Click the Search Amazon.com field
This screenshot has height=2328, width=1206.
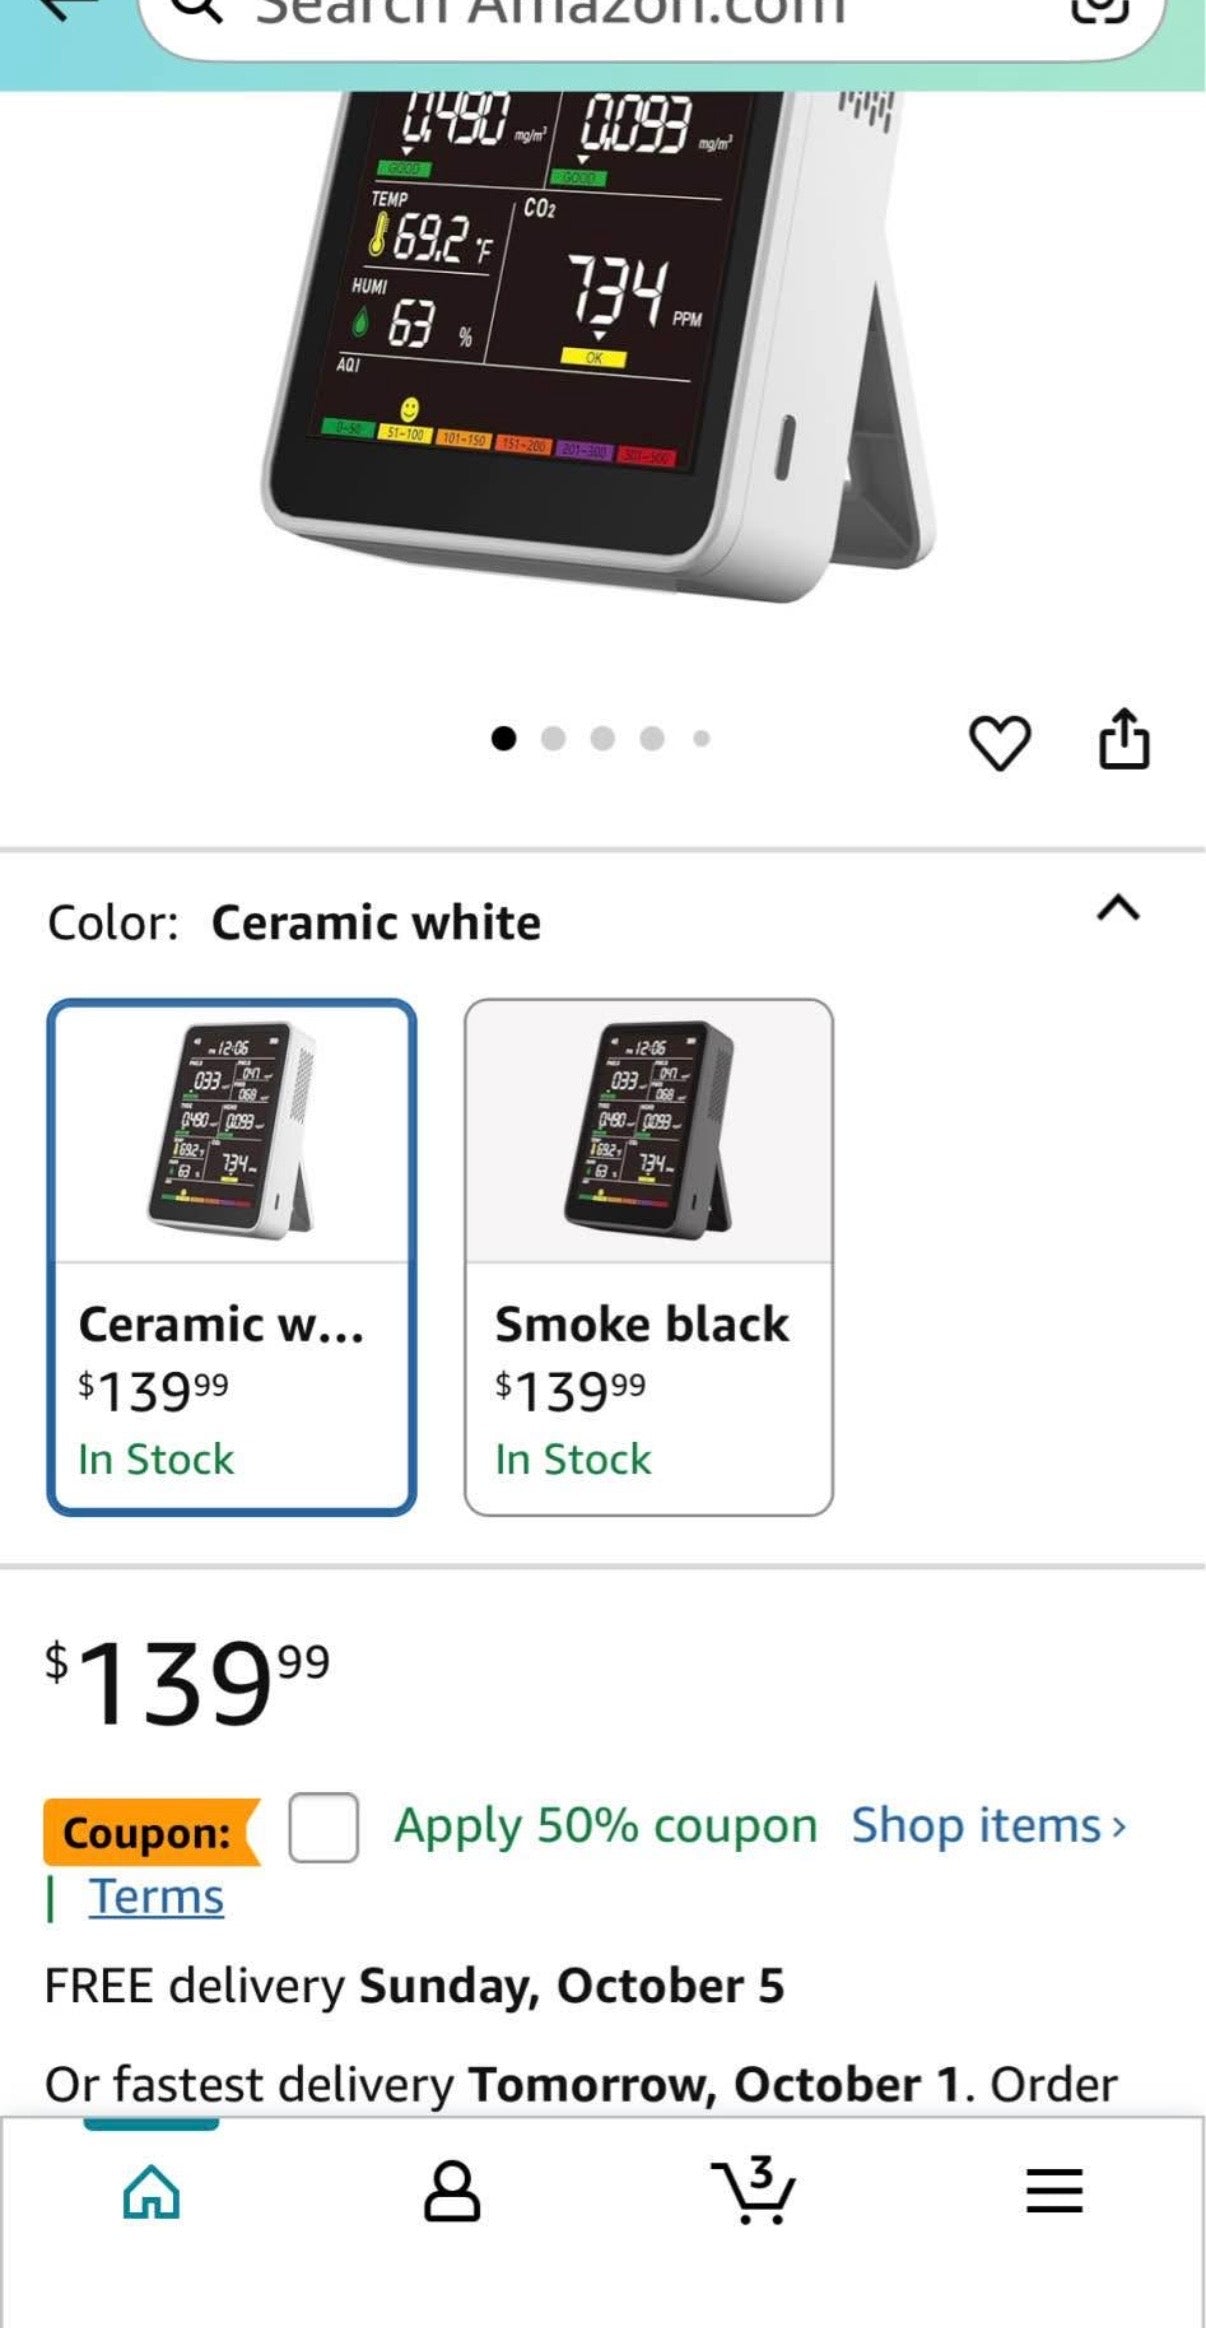[650, 15]
